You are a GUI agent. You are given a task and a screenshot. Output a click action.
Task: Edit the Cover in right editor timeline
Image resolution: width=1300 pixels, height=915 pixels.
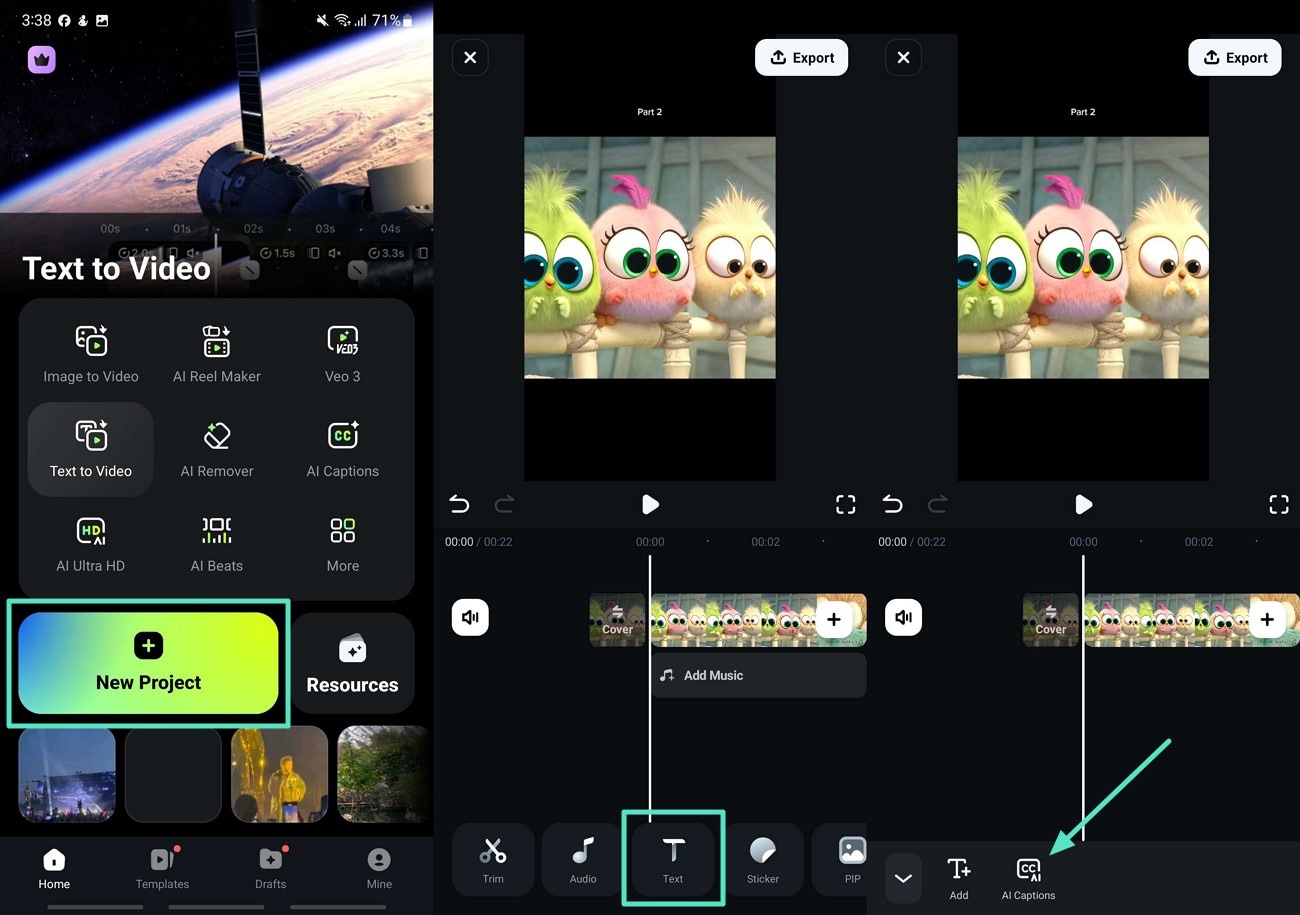[x=1050, y=620]
